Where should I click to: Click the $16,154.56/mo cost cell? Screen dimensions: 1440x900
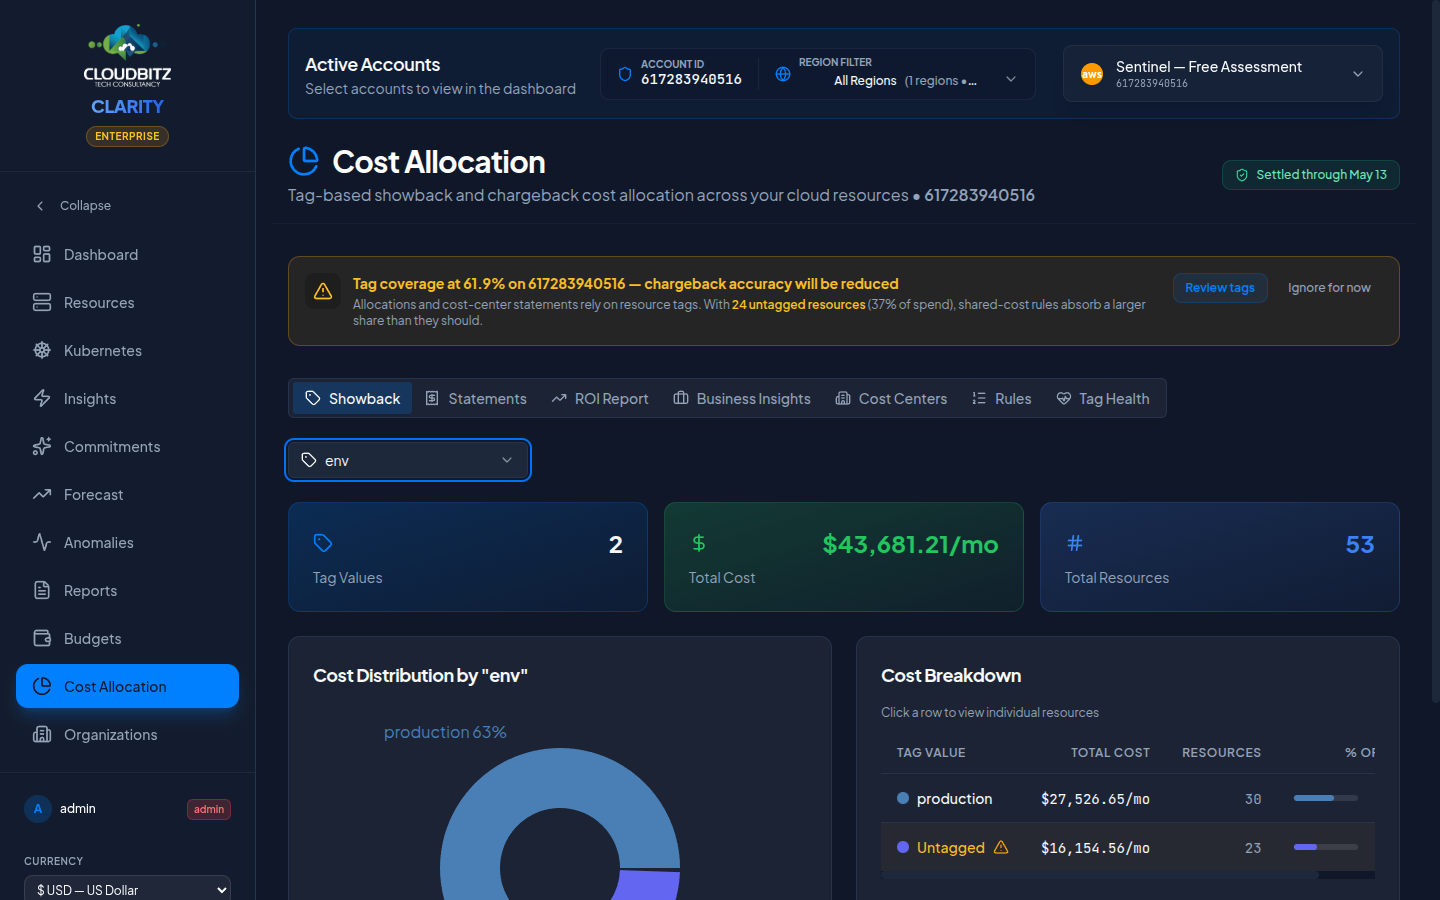(x=1095, y=848)
